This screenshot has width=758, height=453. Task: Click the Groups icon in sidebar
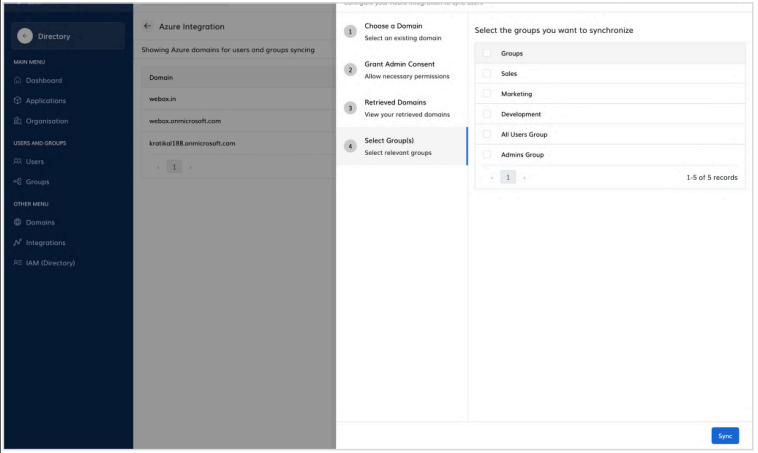pyautogui.click(x=17, y=182)
